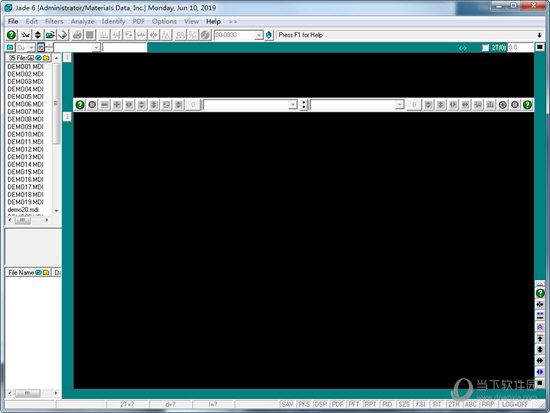
Task: Click the green help icon at zoom bar left
Action: [80, 105]
